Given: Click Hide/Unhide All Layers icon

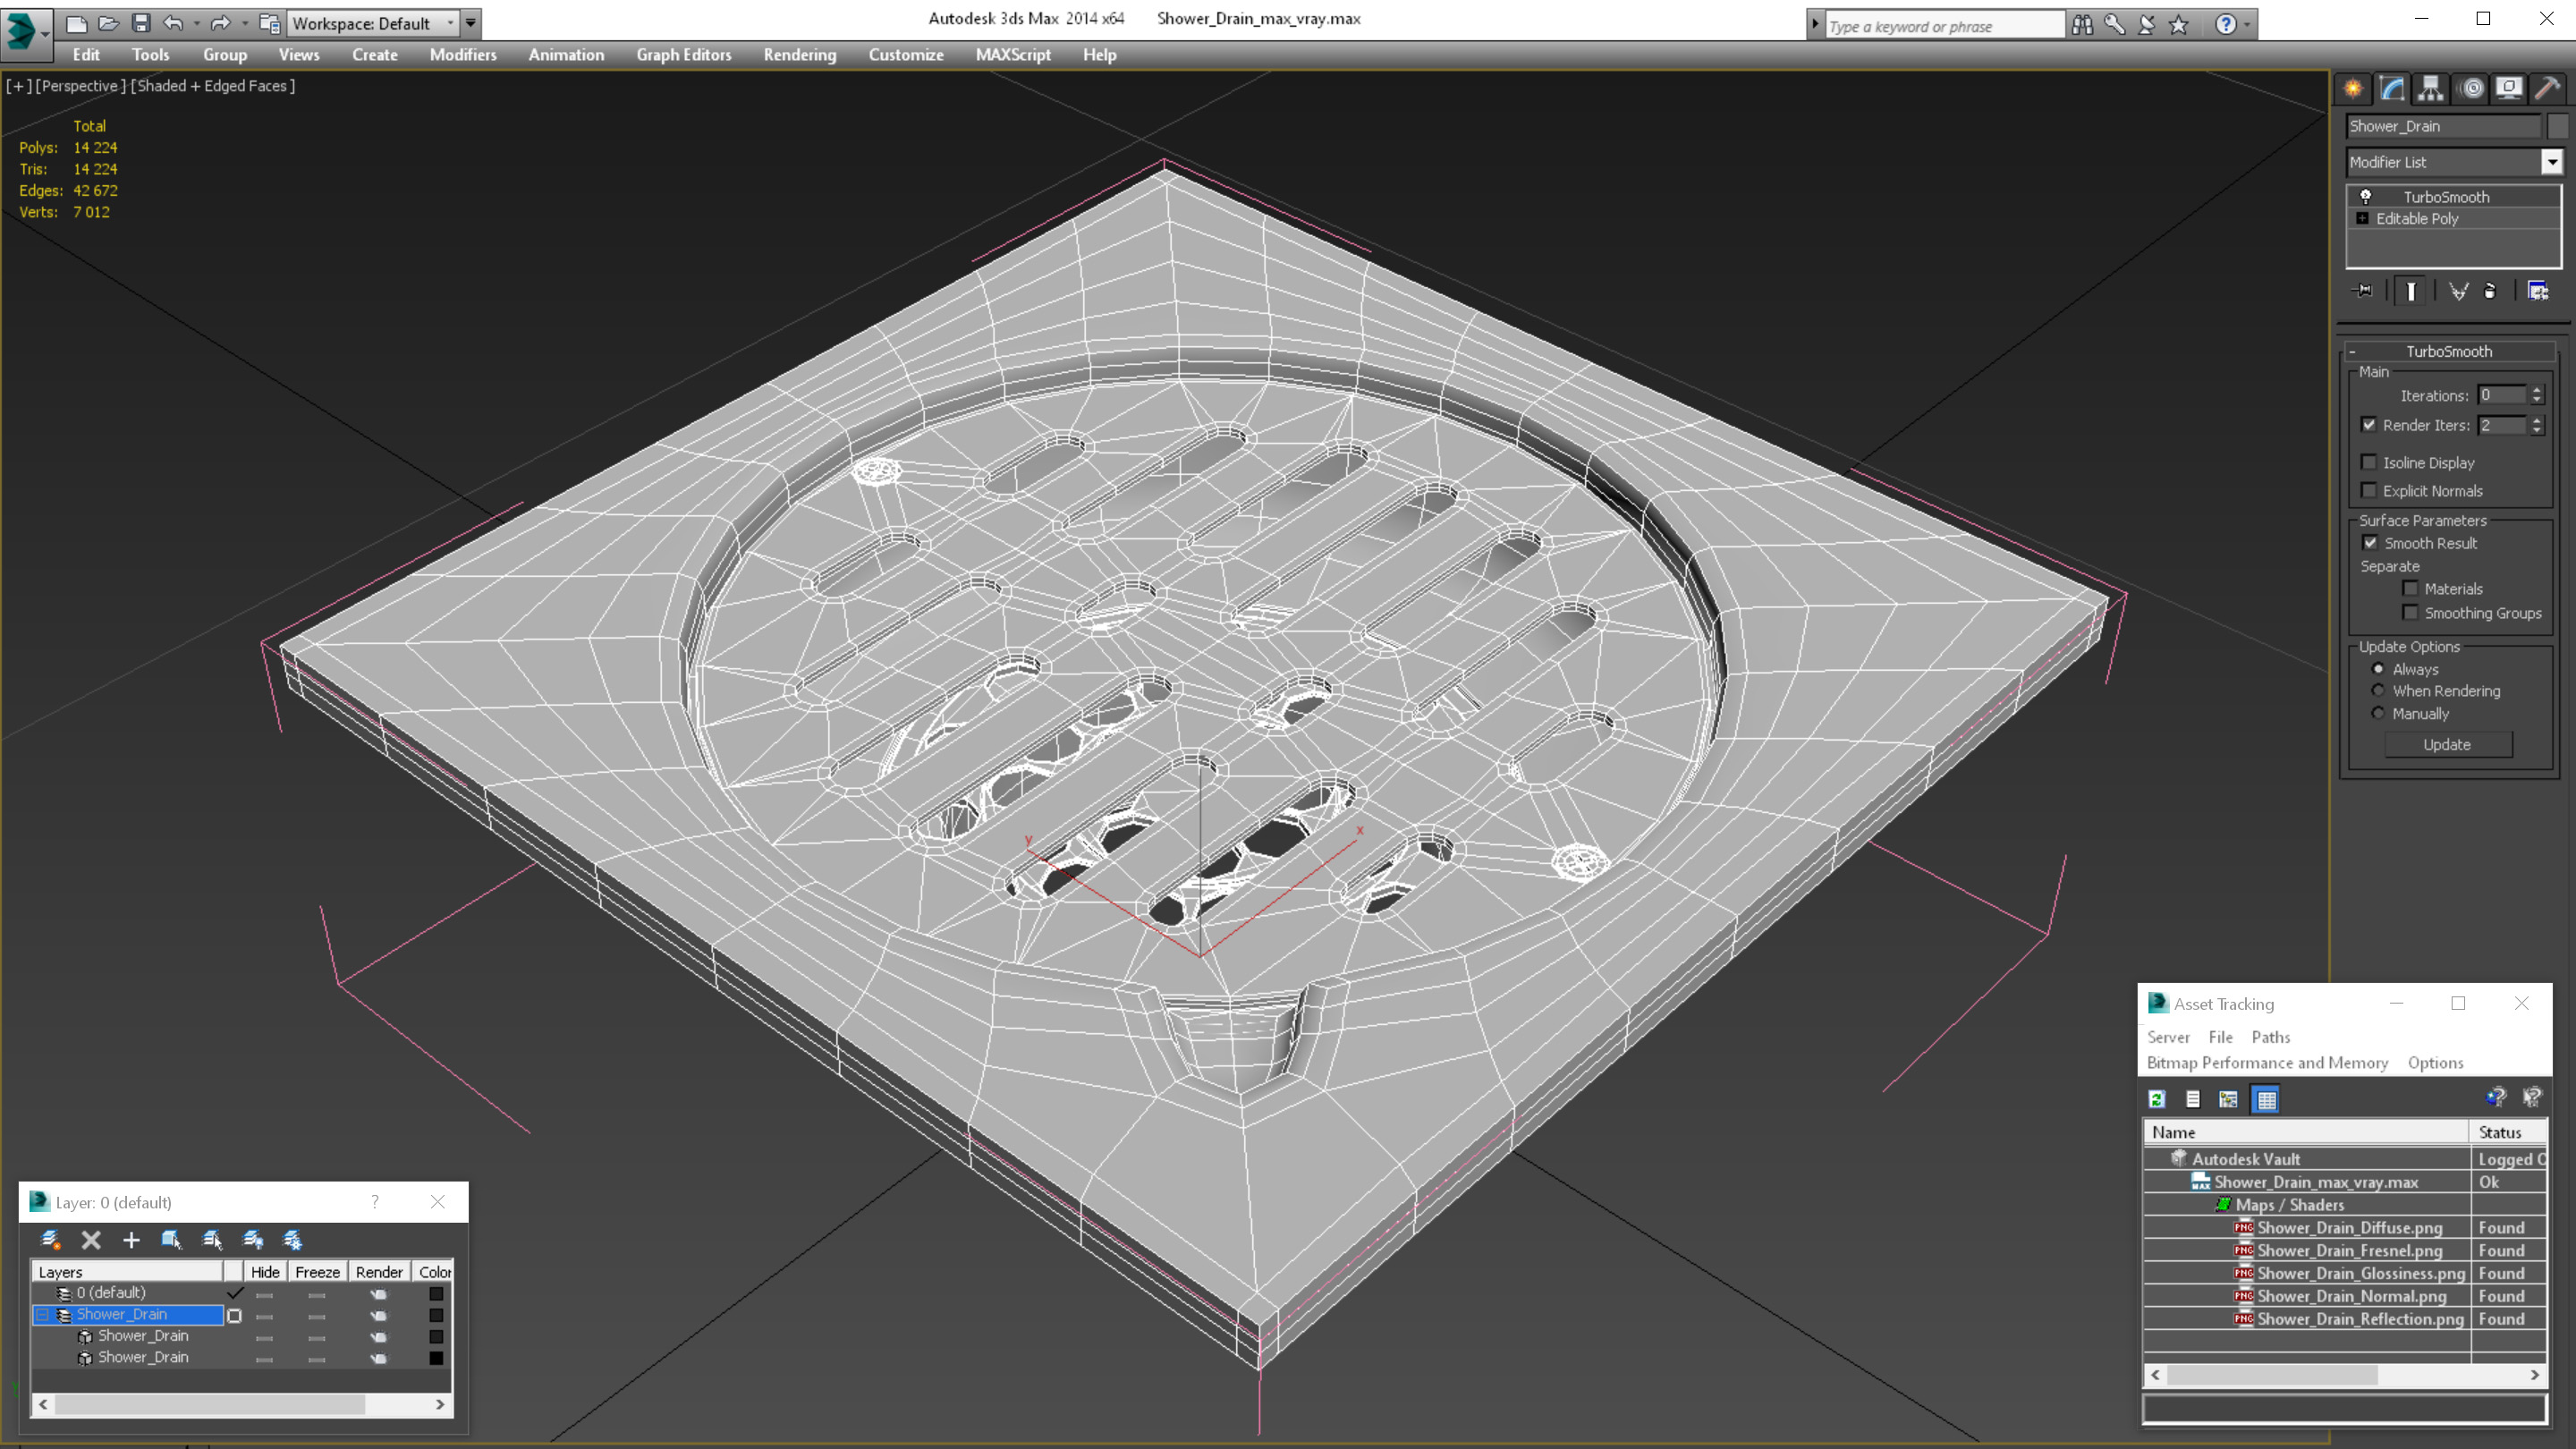Looking at the screenshot, I should coord(253,1240).
